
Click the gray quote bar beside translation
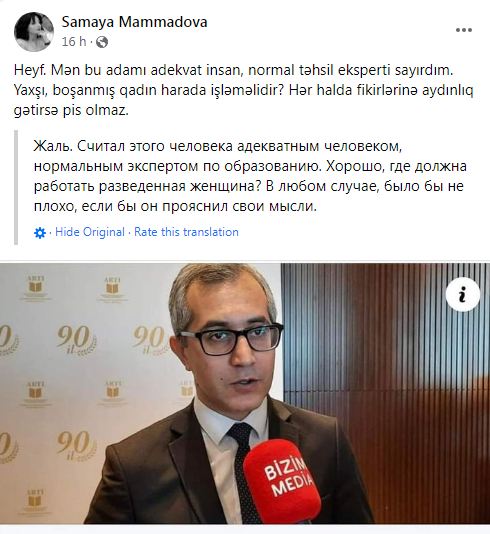(x=16, y=188)
